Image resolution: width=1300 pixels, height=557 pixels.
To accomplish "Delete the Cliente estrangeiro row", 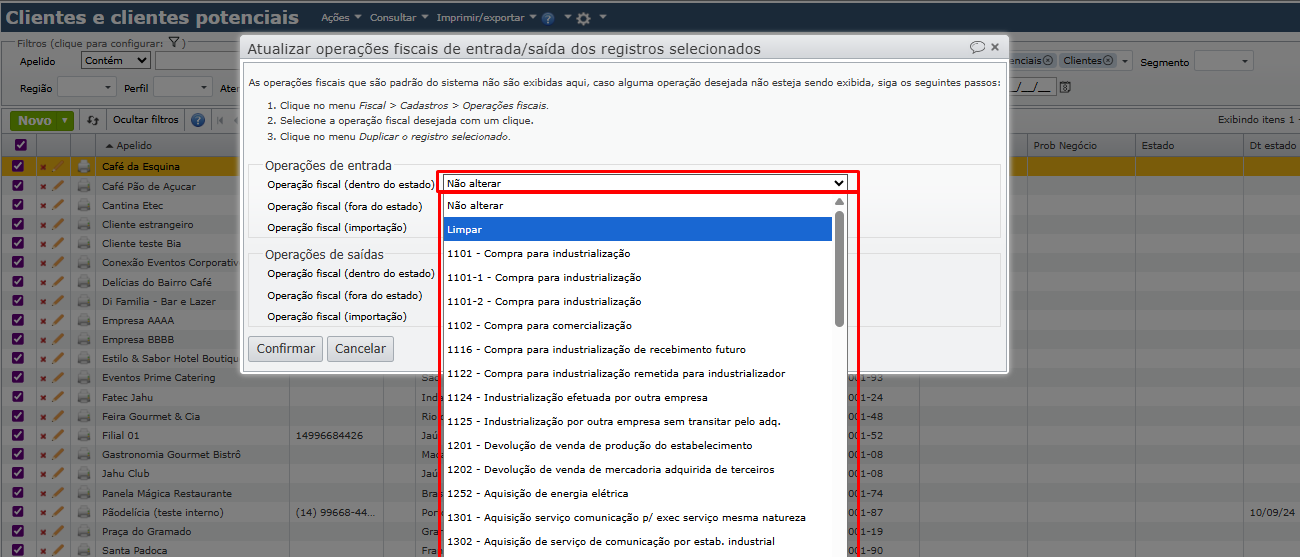I will point(43,225).
